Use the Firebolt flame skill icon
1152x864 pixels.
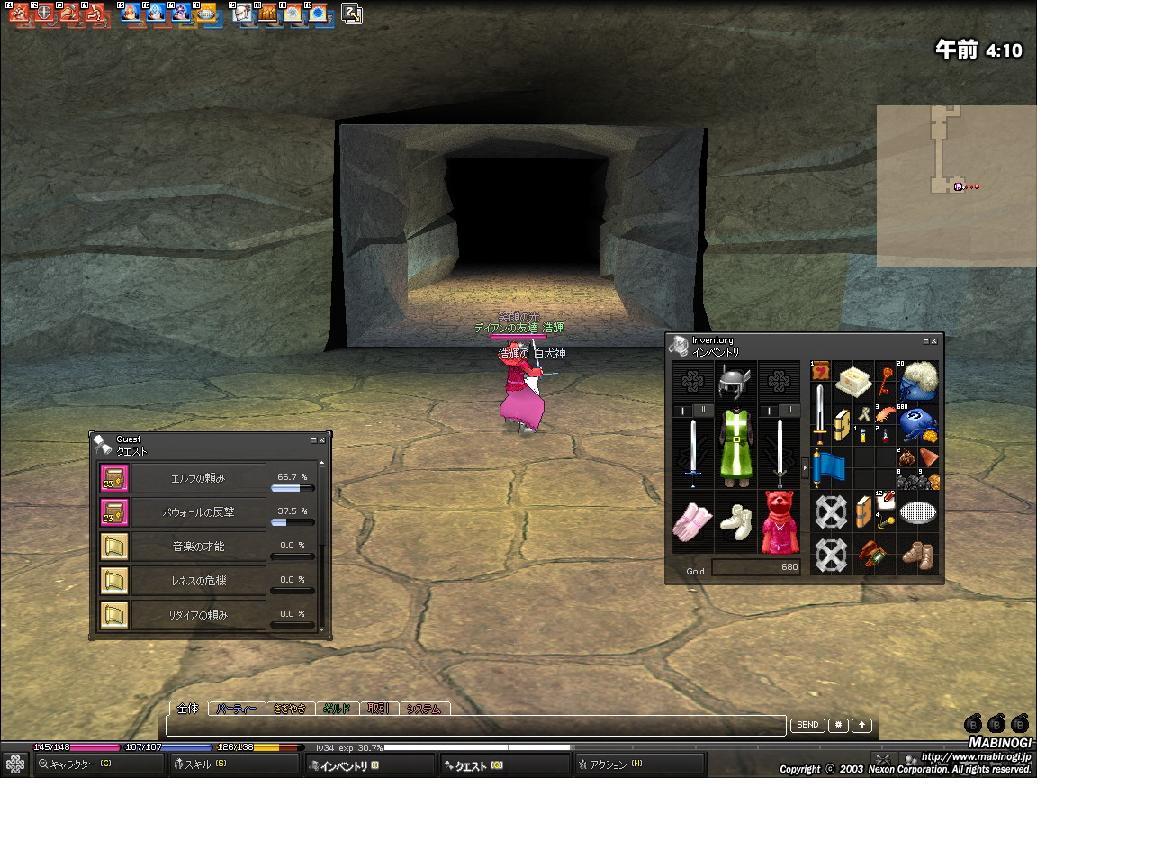(130, 13)
